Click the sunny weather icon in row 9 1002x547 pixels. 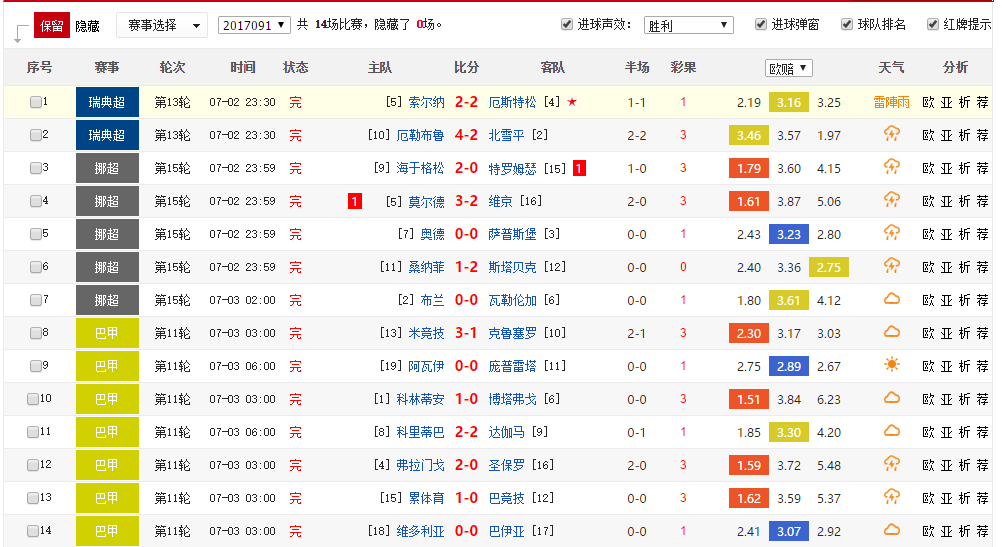892,366
